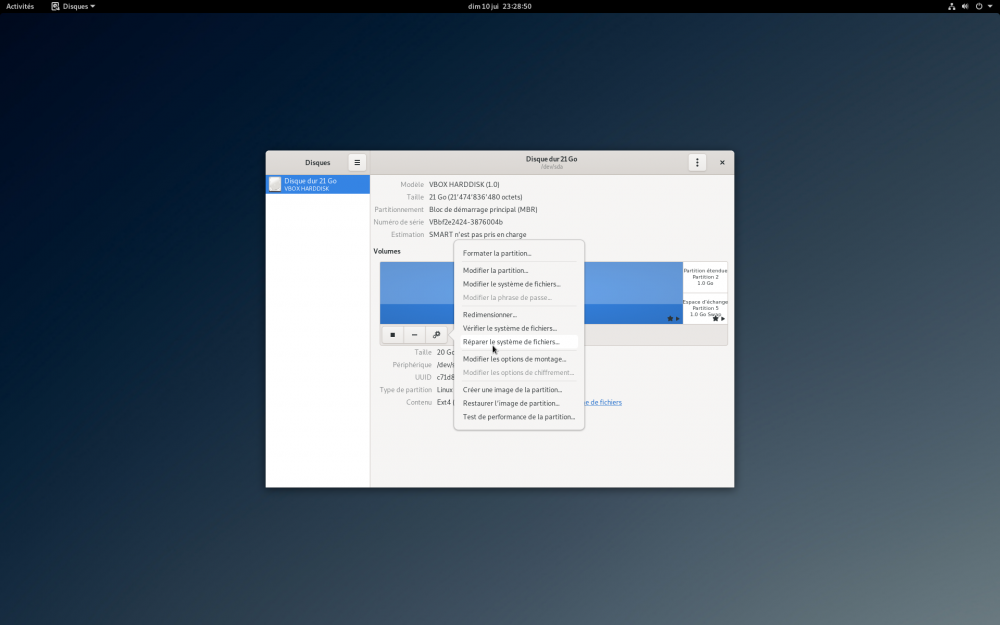Open the Disques app menu dropdown

click(x=73, y=6)
